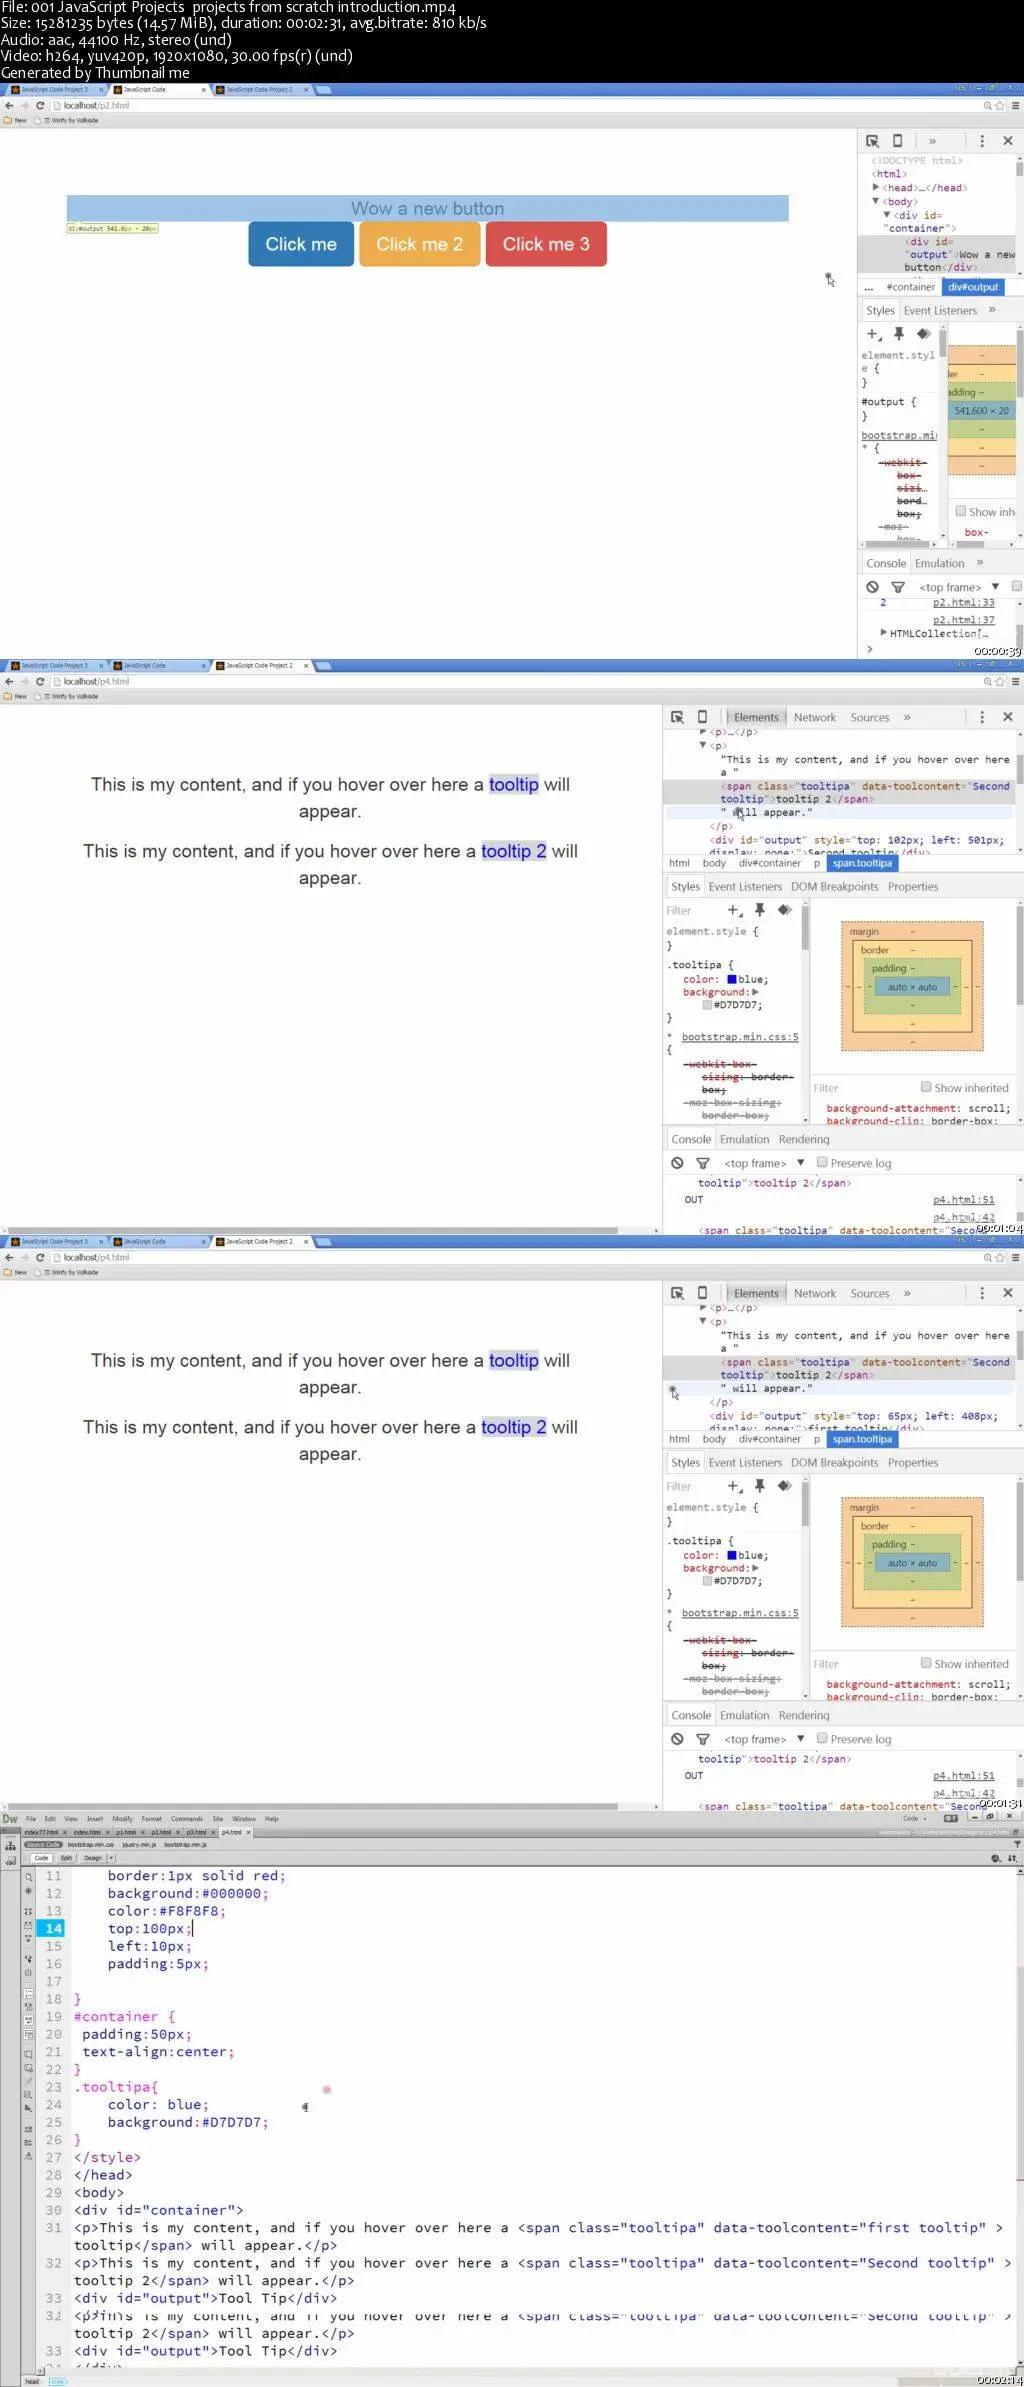Open blue color swatch in 00:01:04 Styles pane
Screen dimensions: 1024x2387
coord(732,979)
